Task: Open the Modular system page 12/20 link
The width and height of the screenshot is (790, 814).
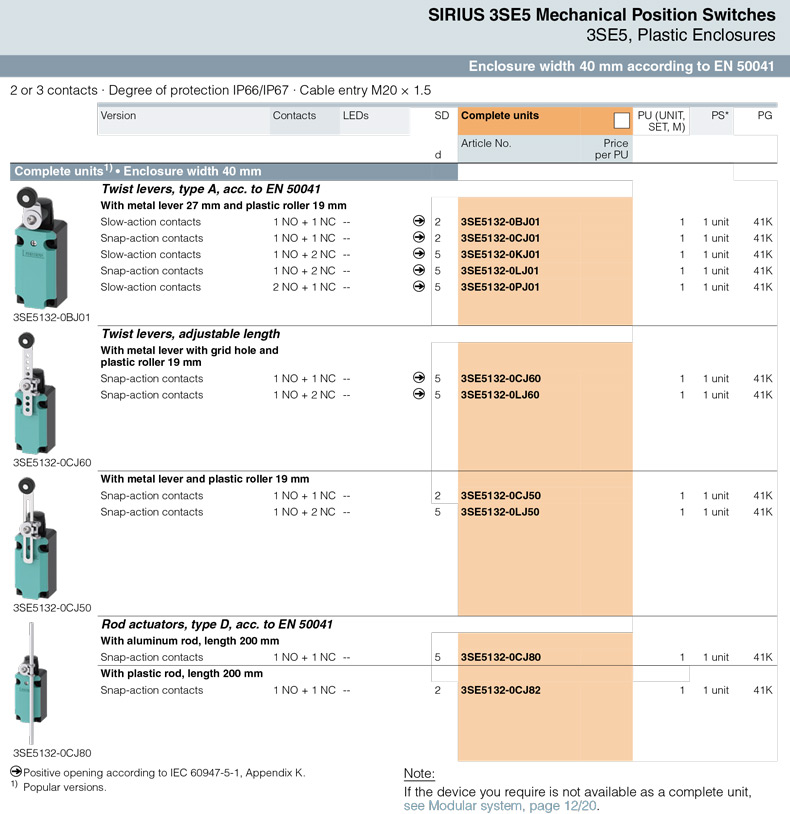Action: [501, 806]
